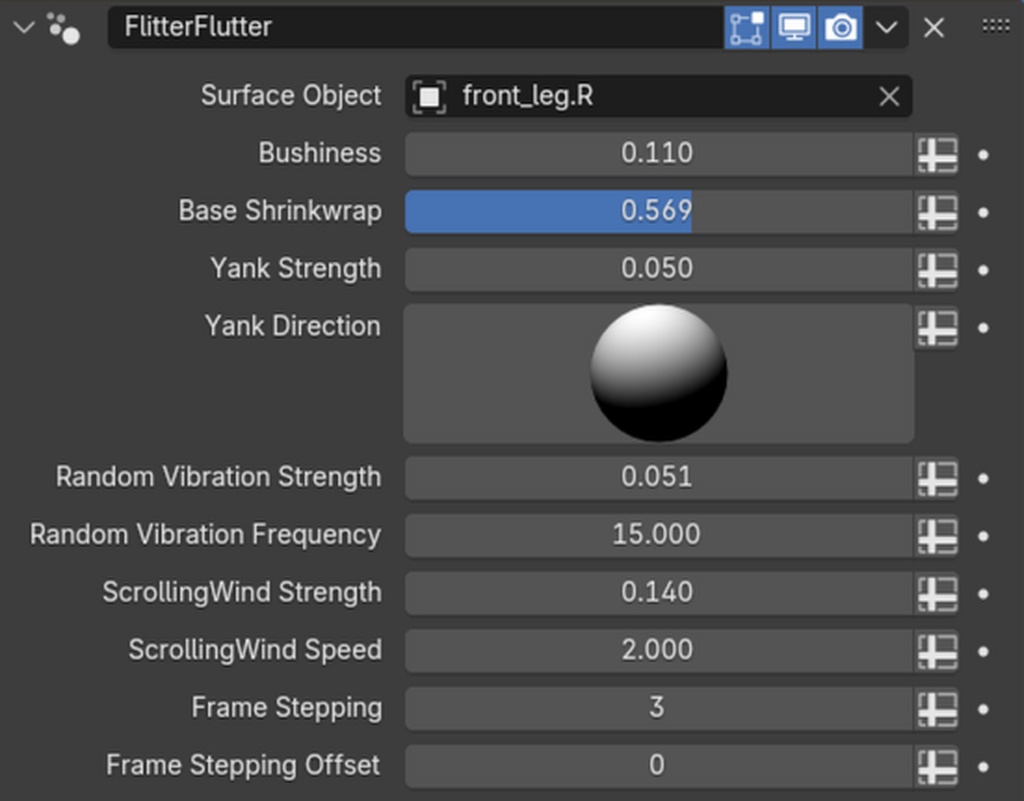Click the Frame Stepping attribute toggle icon
Viewport: 1024px width, 801px height.
pos(937,708)
